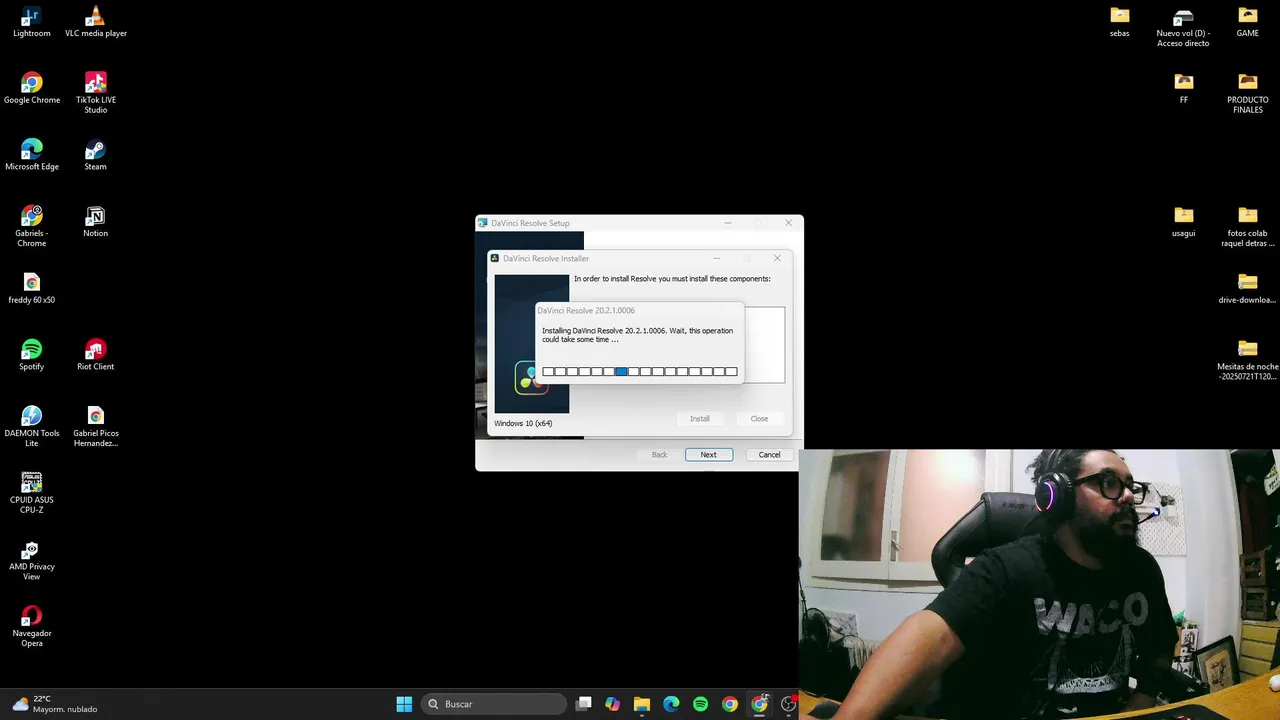
Task: Open sebas folder on desktop
Action: pyautogui.click(x=1119, y=22)
